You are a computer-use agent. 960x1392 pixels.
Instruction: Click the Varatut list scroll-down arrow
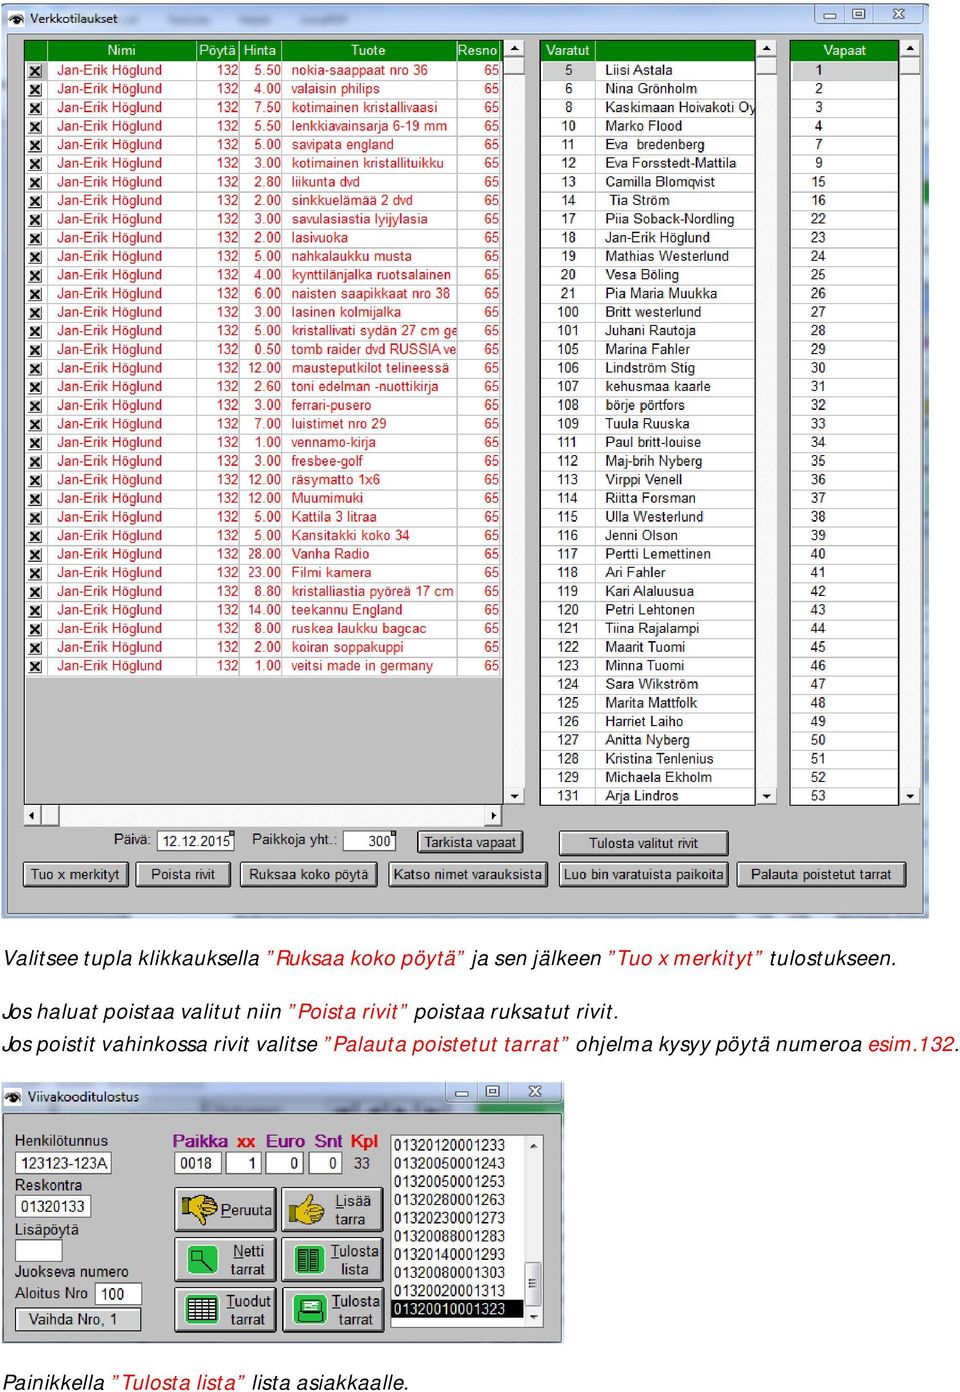click(767, 796)
